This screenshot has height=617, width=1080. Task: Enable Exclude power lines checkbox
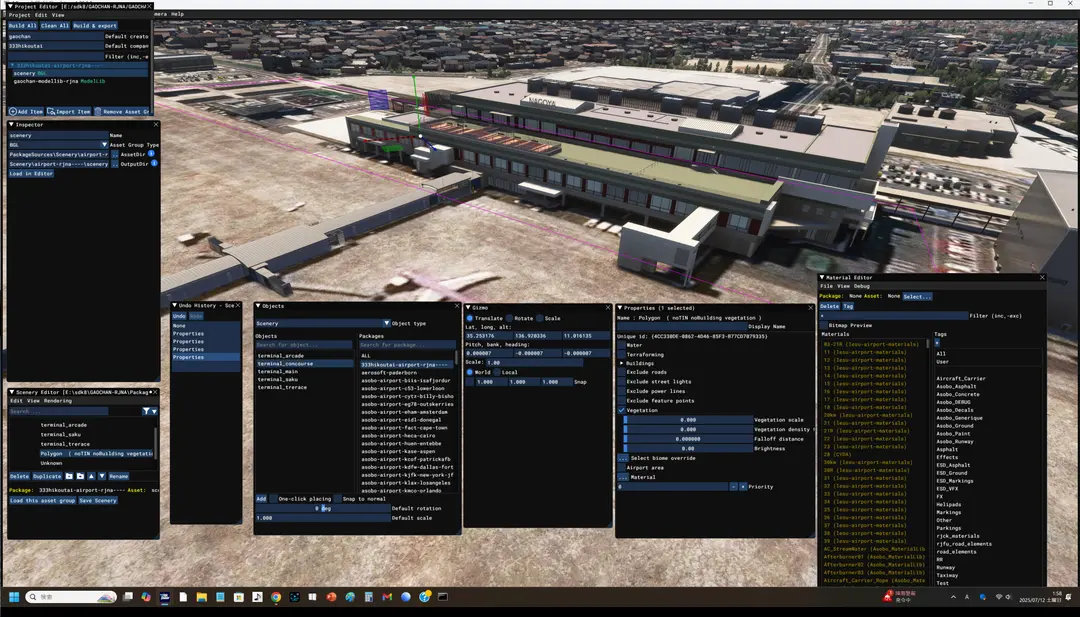[x=621, y=391]
